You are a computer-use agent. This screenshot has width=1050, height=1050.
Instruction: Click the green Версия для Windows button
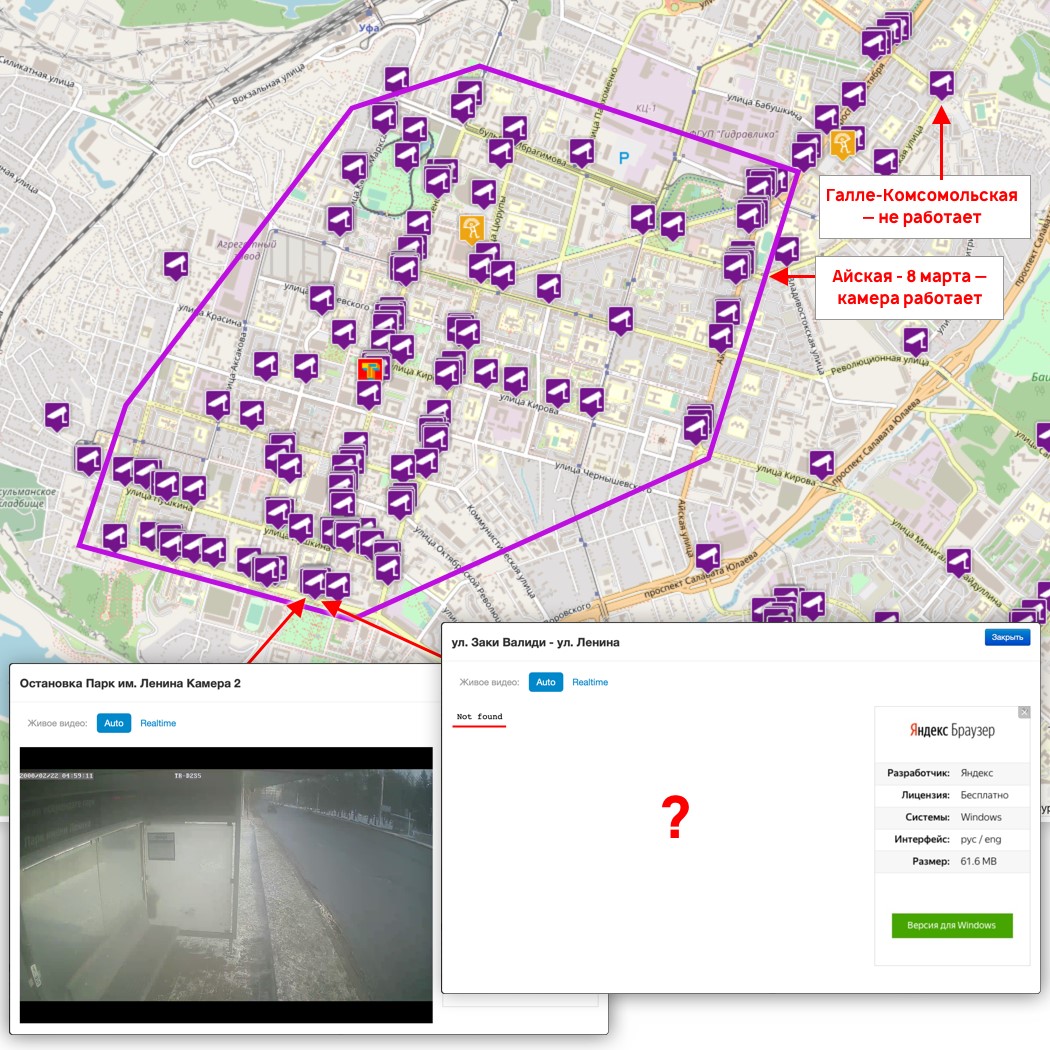(x=951, y=925)
